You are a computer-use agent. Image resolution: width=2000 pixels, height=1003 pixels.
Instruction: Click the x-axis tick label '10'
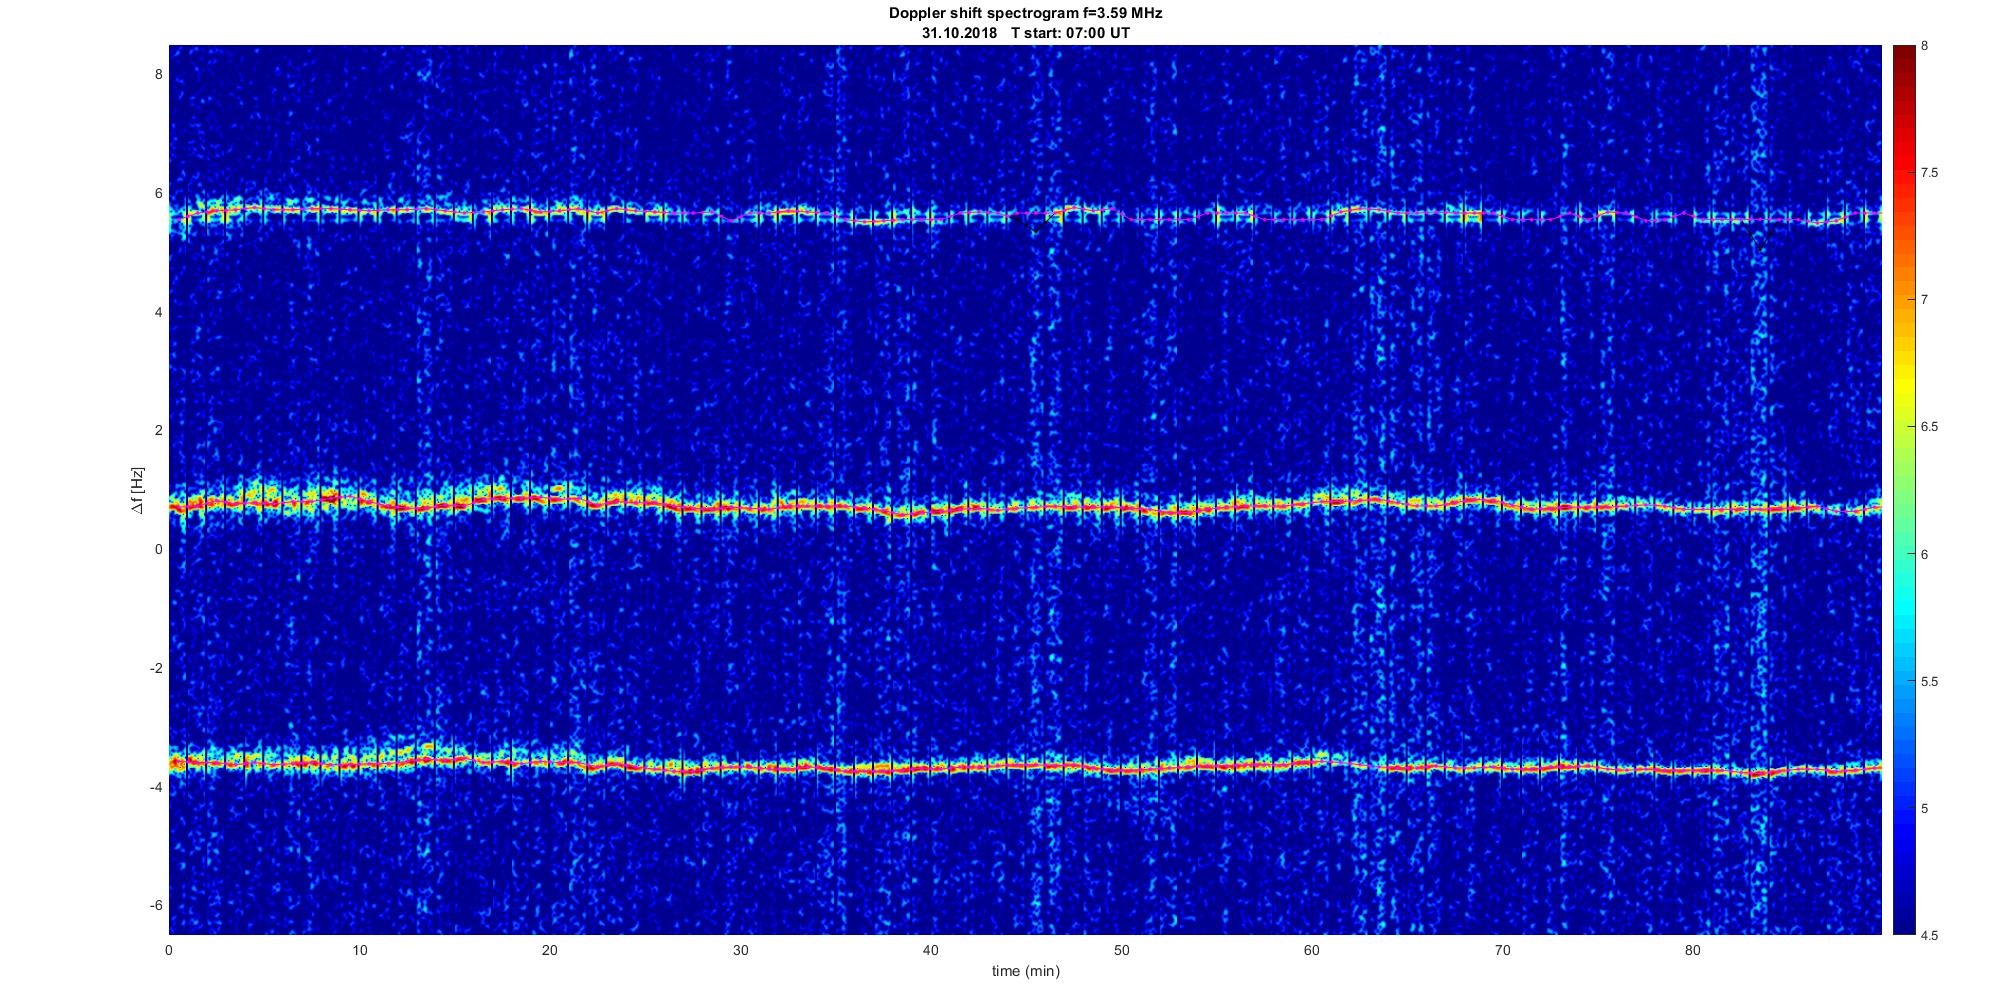click(359, 950)
